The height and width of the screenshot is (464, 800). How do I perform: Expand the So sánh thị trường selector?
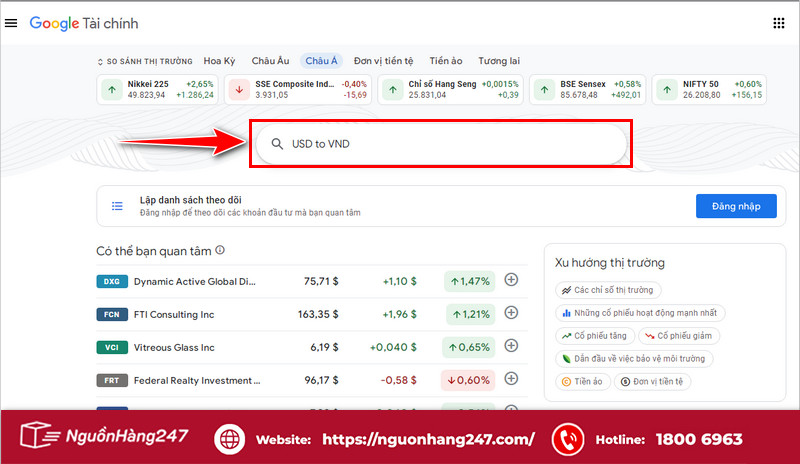144,61
